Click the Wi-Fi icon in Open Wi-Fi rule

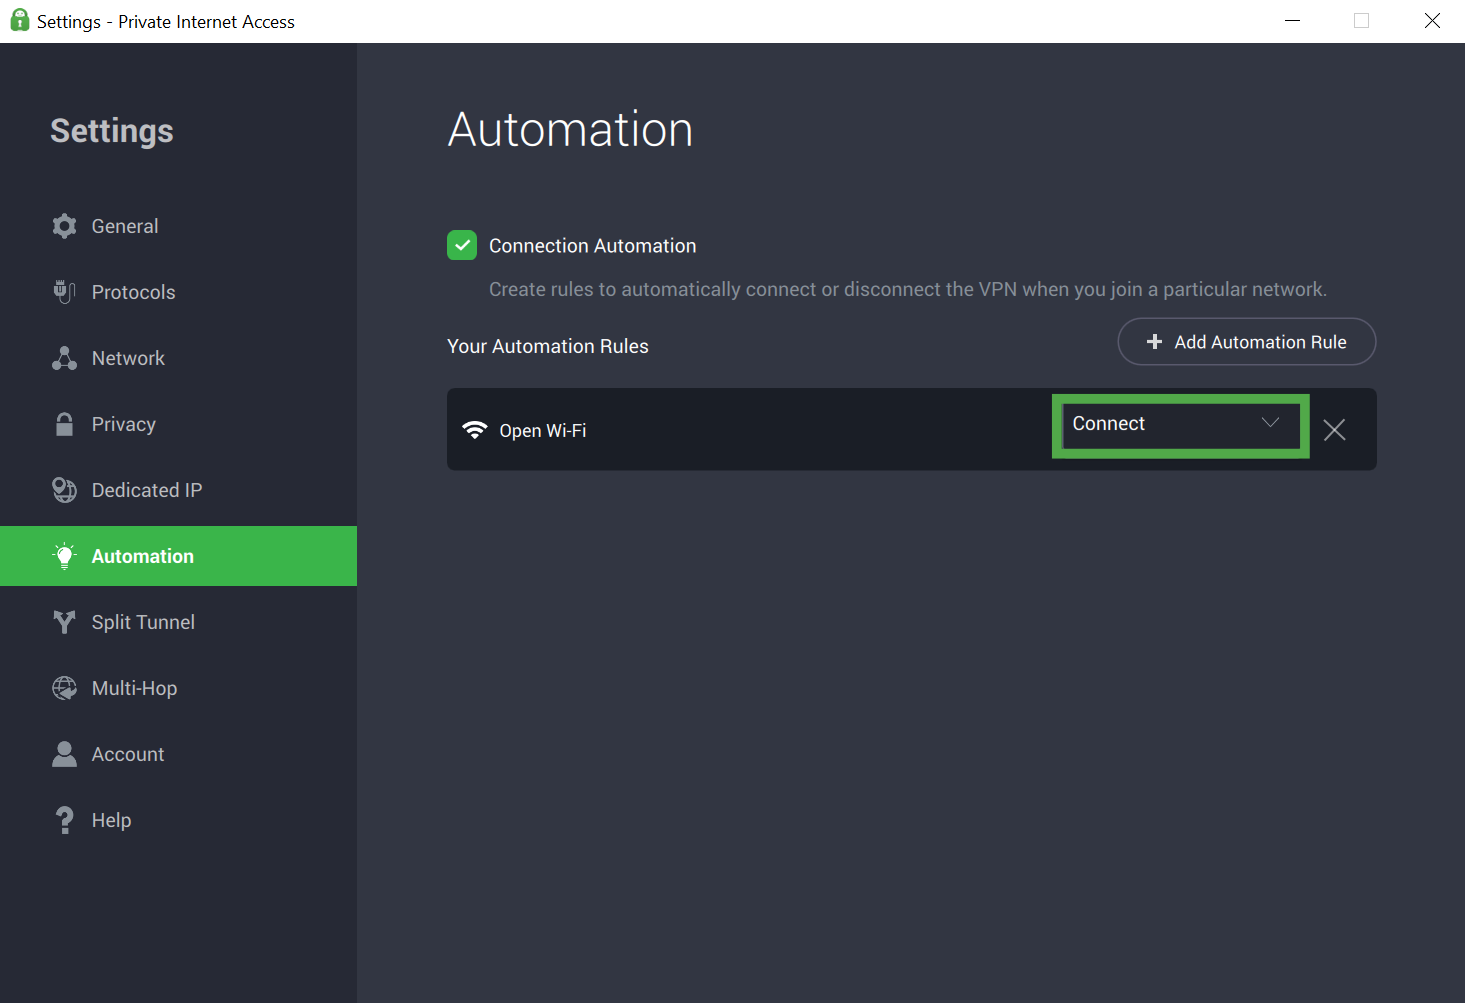(474, 430)
